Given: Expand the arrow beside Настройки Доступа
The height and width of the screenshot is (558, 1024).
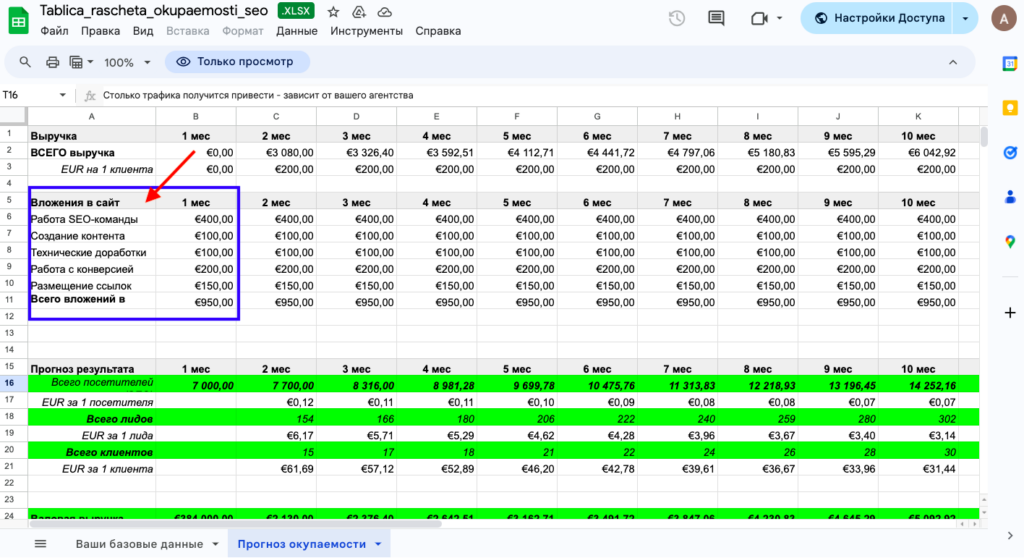Looking at the screenshot, I should (x=965, y=18).
